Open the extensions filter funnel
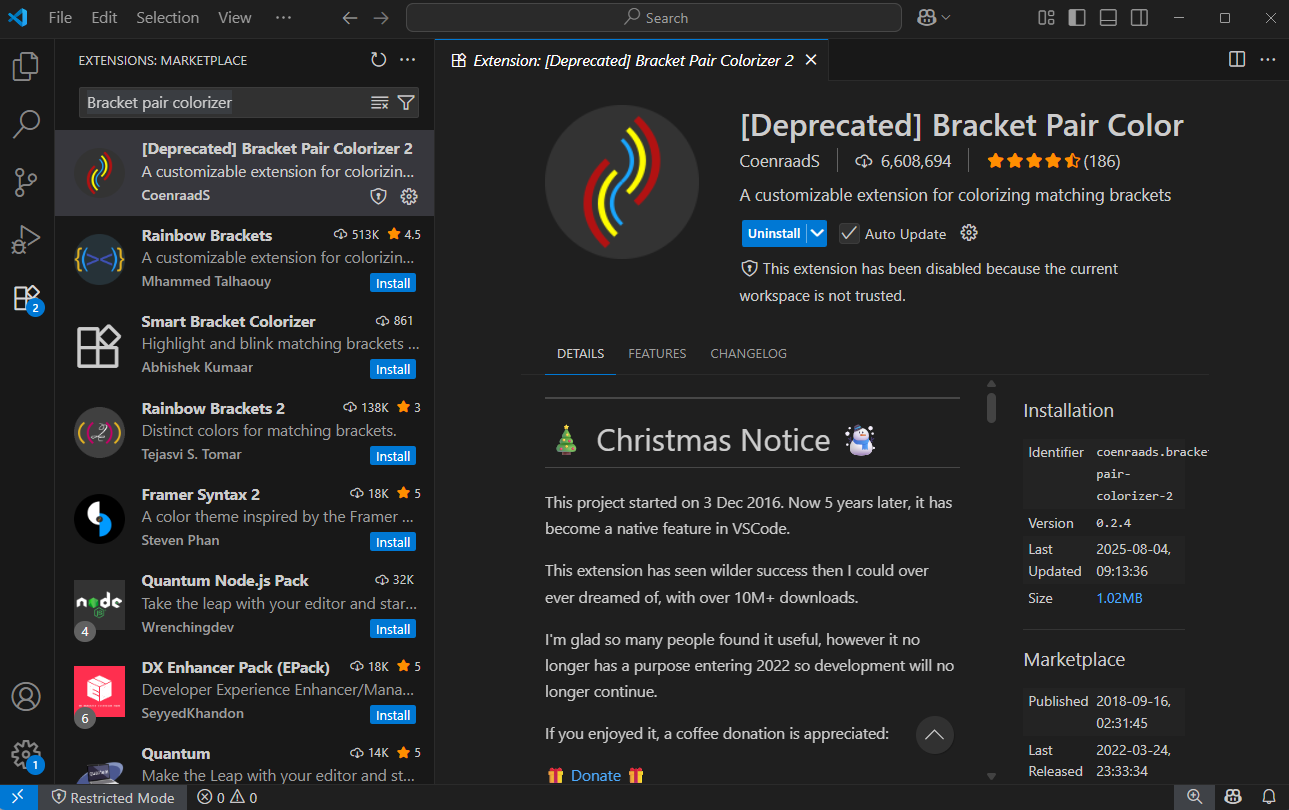1289x810 pixels. [x=406, y=102]
